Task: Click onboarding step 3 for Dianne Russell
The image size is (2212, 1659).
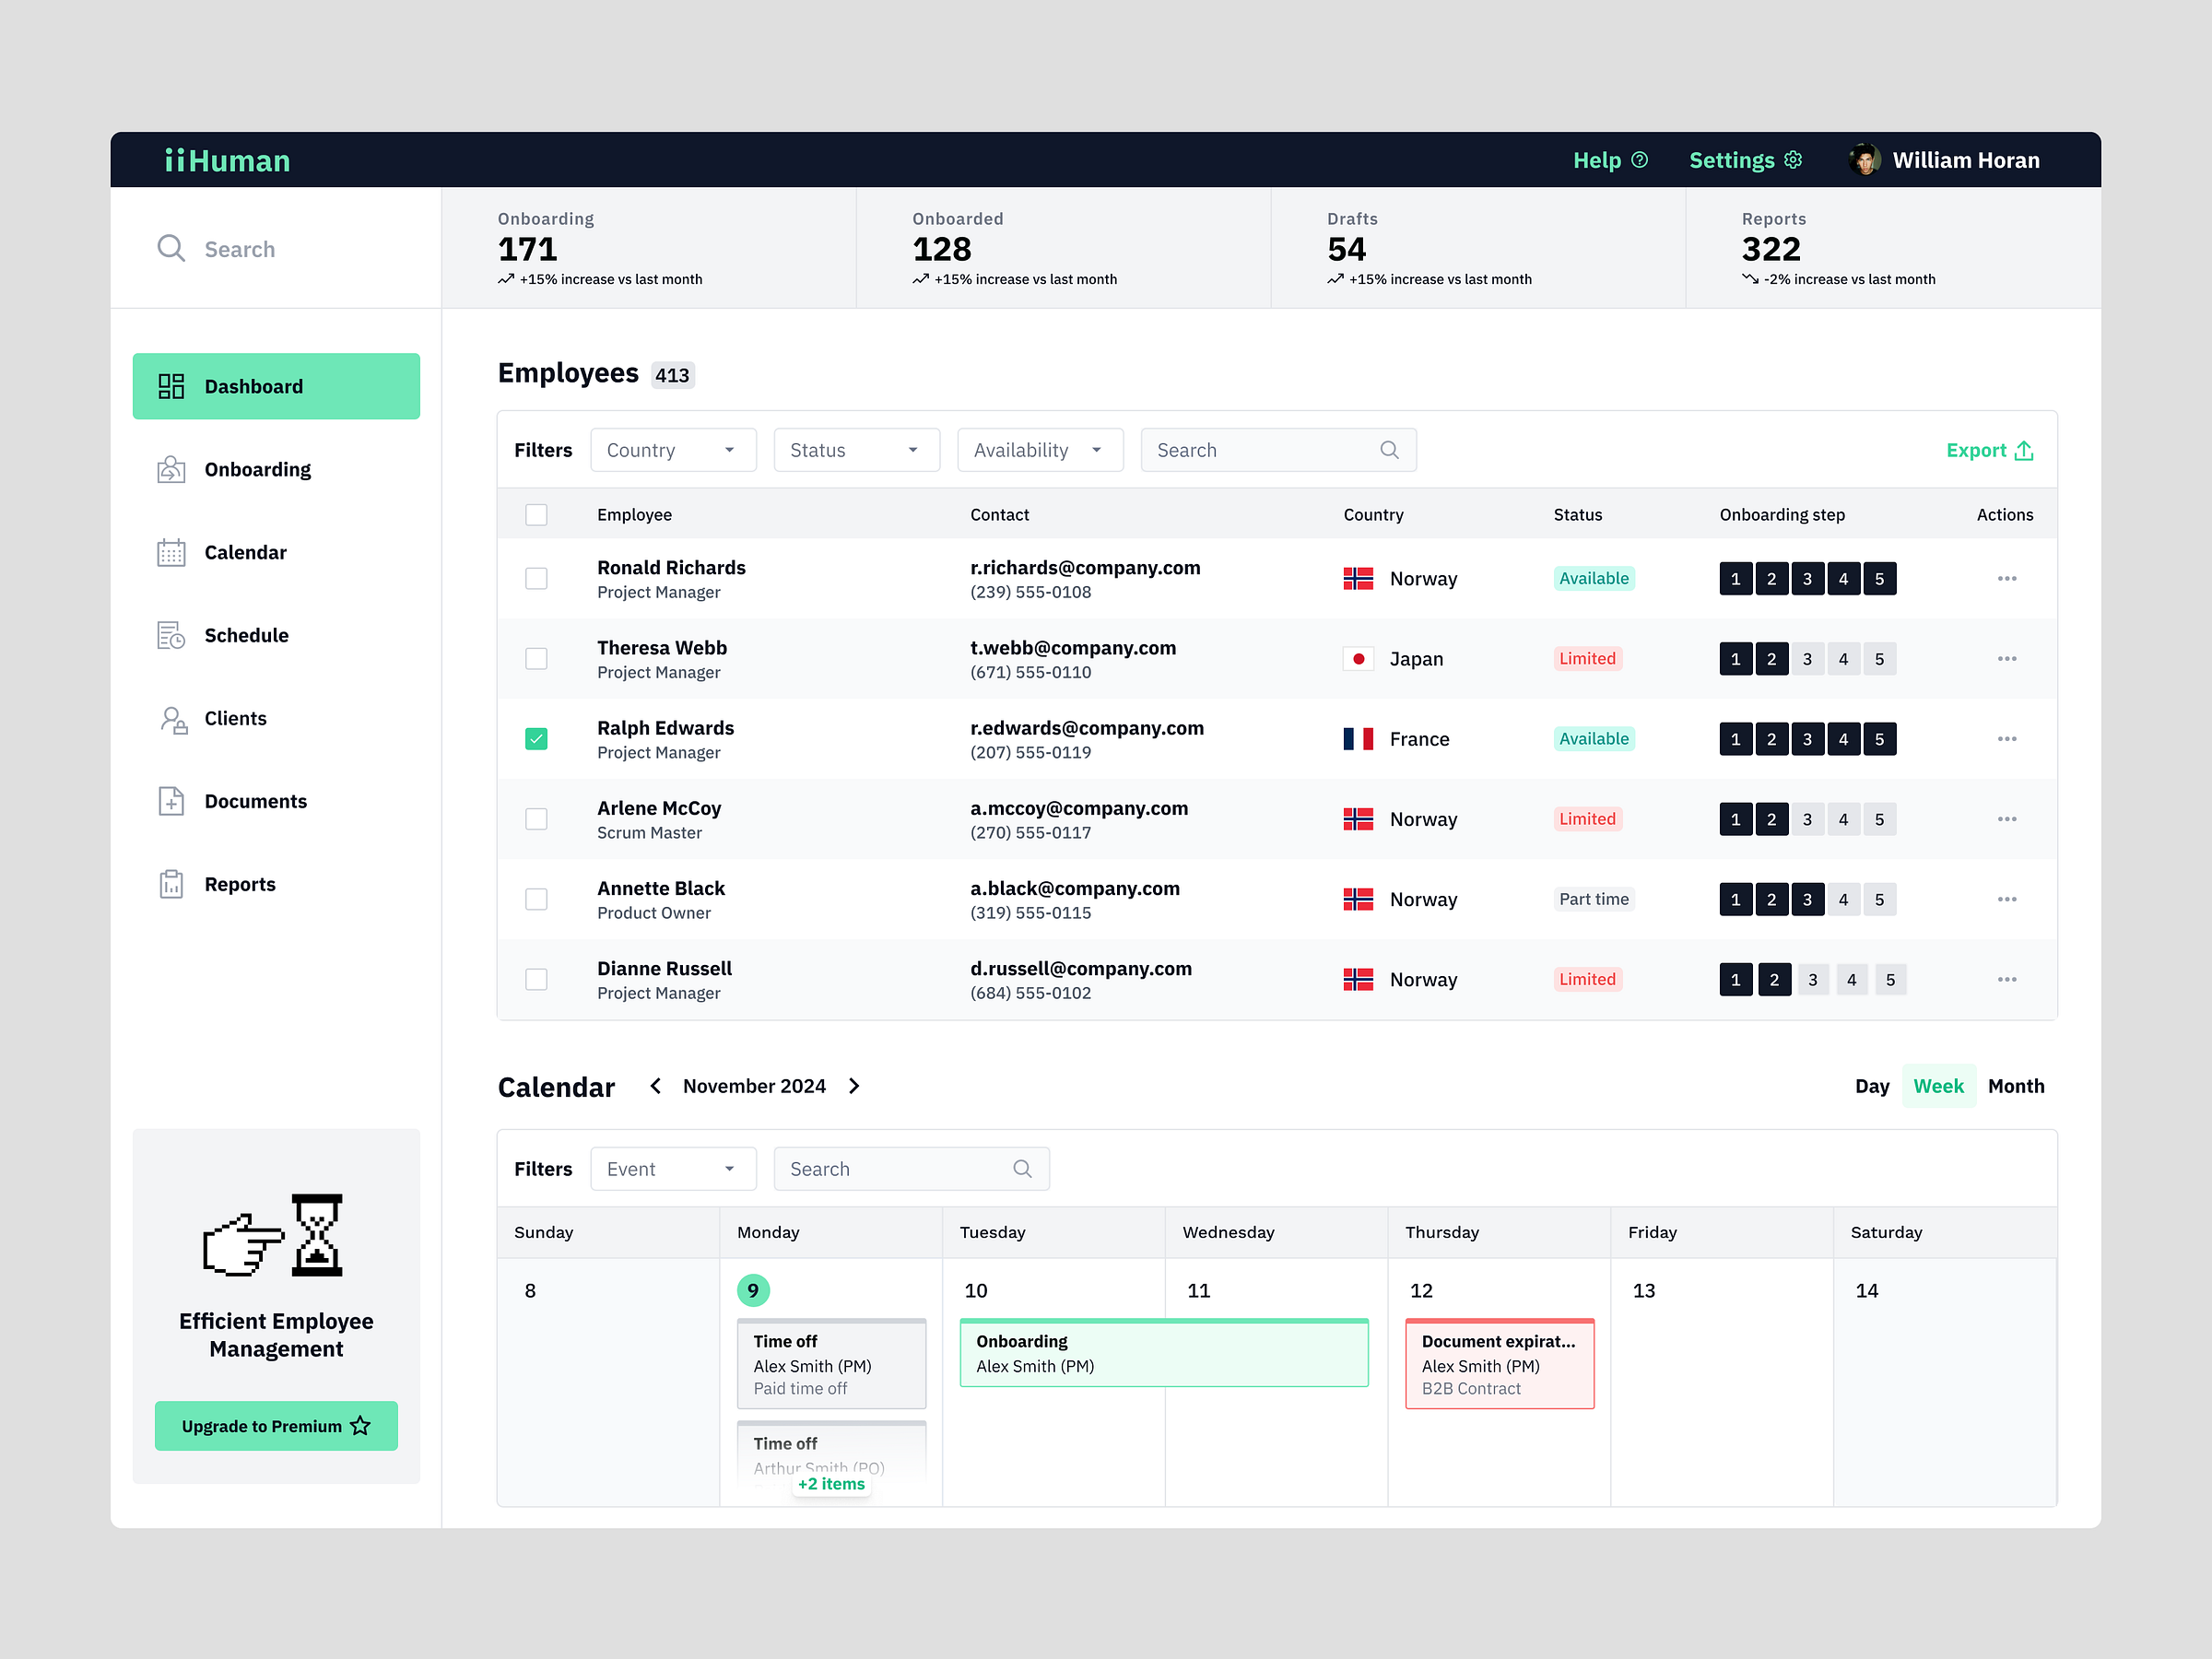Action: click(x=1813, y=979)
